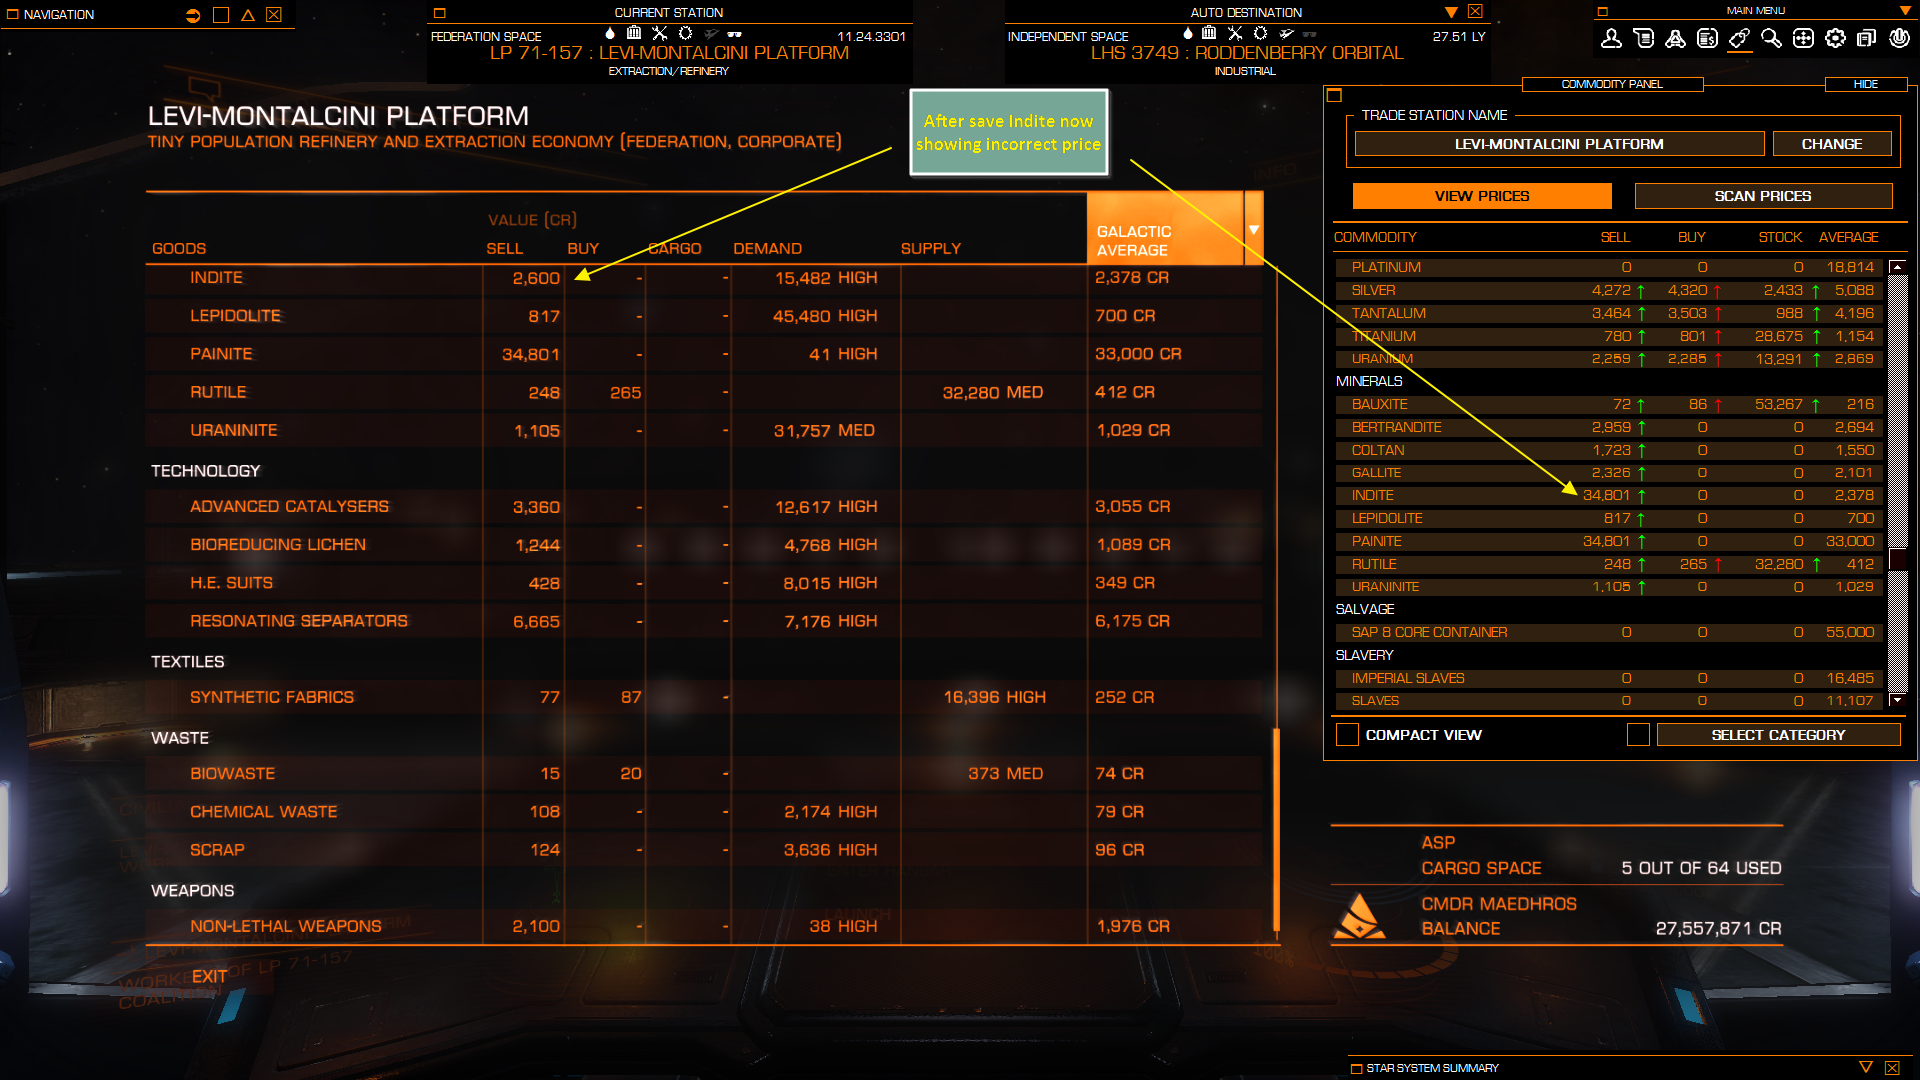The height and width of the screenshot is (1080, 1920).
Task: Toggle the Star System Summary window square
Action: (x=1356, y=1068)
